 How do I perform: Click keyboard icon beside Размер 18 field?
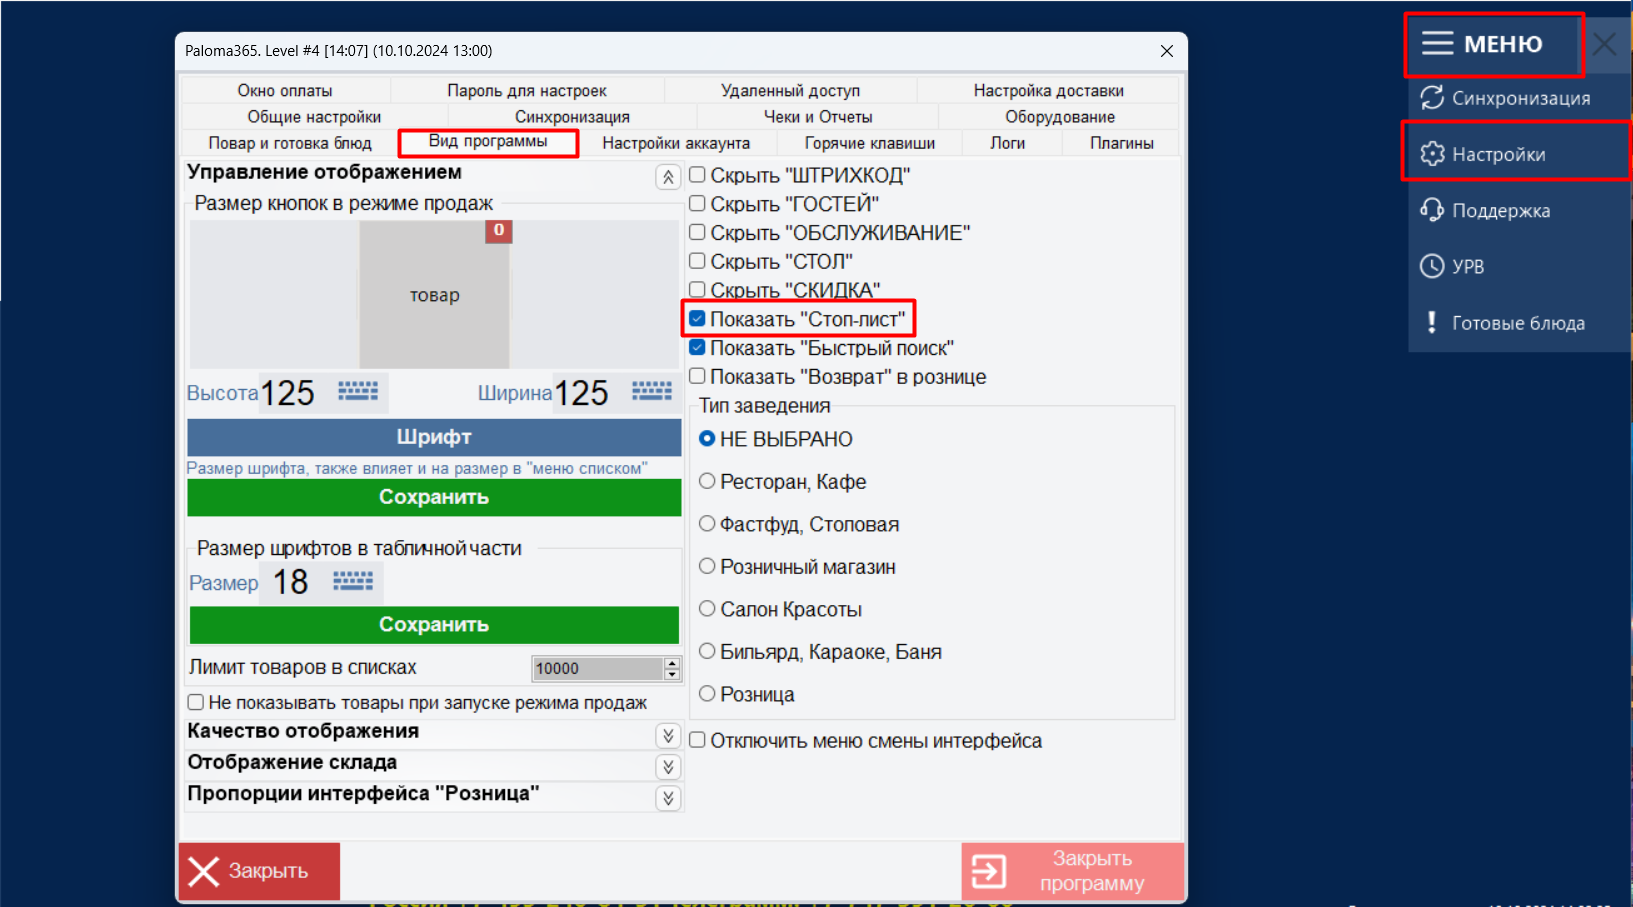pyautogui.click(x=352, y=581)
